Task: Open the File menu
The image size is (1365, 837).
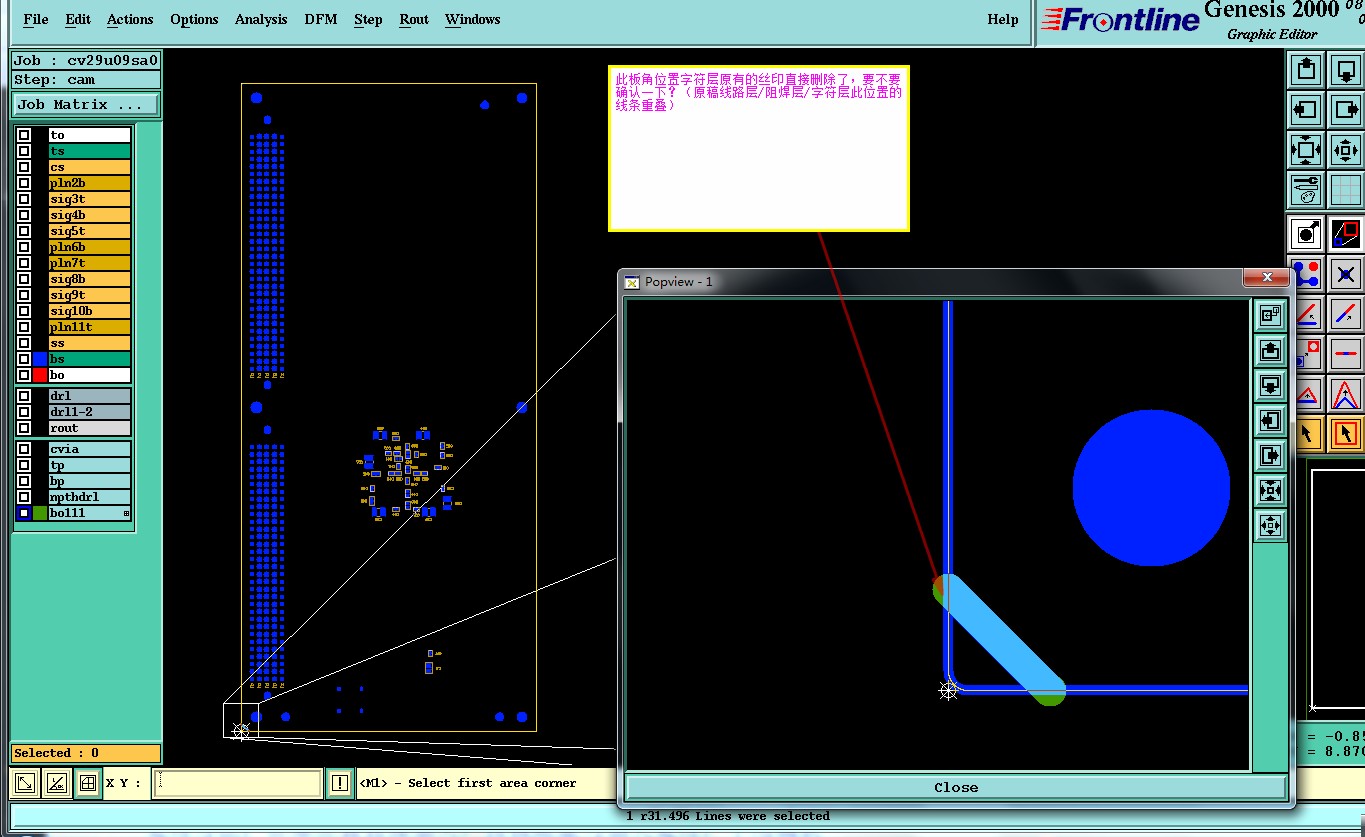Action: 35,19
